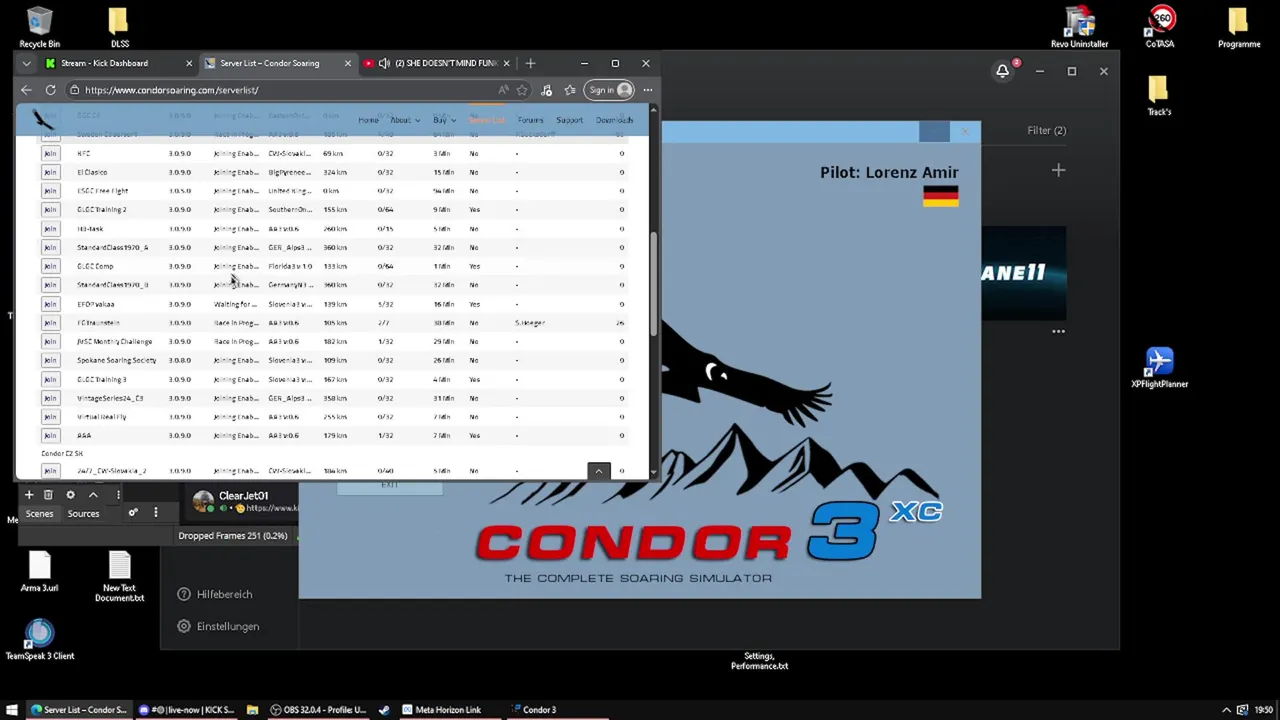Screen dimensions: 1280x720
Task: Open the Forums menu link
Action: 530,120
